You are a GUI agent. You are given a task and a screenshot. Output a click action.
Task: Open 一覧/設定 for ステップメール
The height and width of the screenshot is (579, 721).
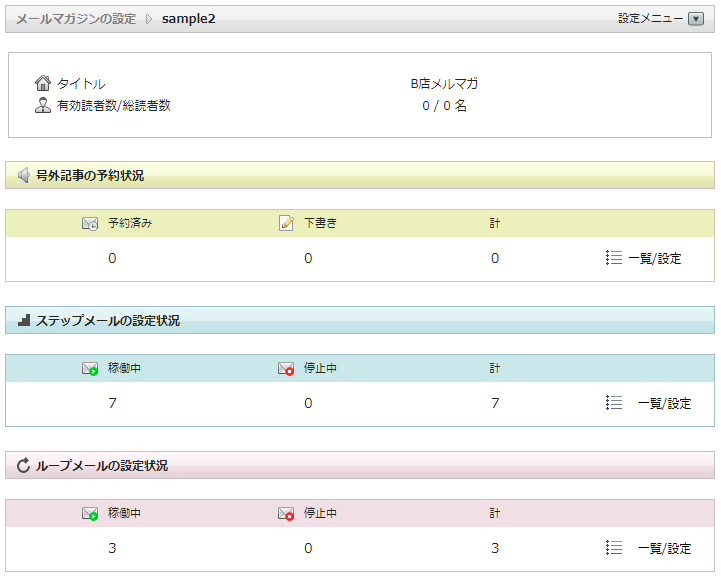[x=664, y=404]
